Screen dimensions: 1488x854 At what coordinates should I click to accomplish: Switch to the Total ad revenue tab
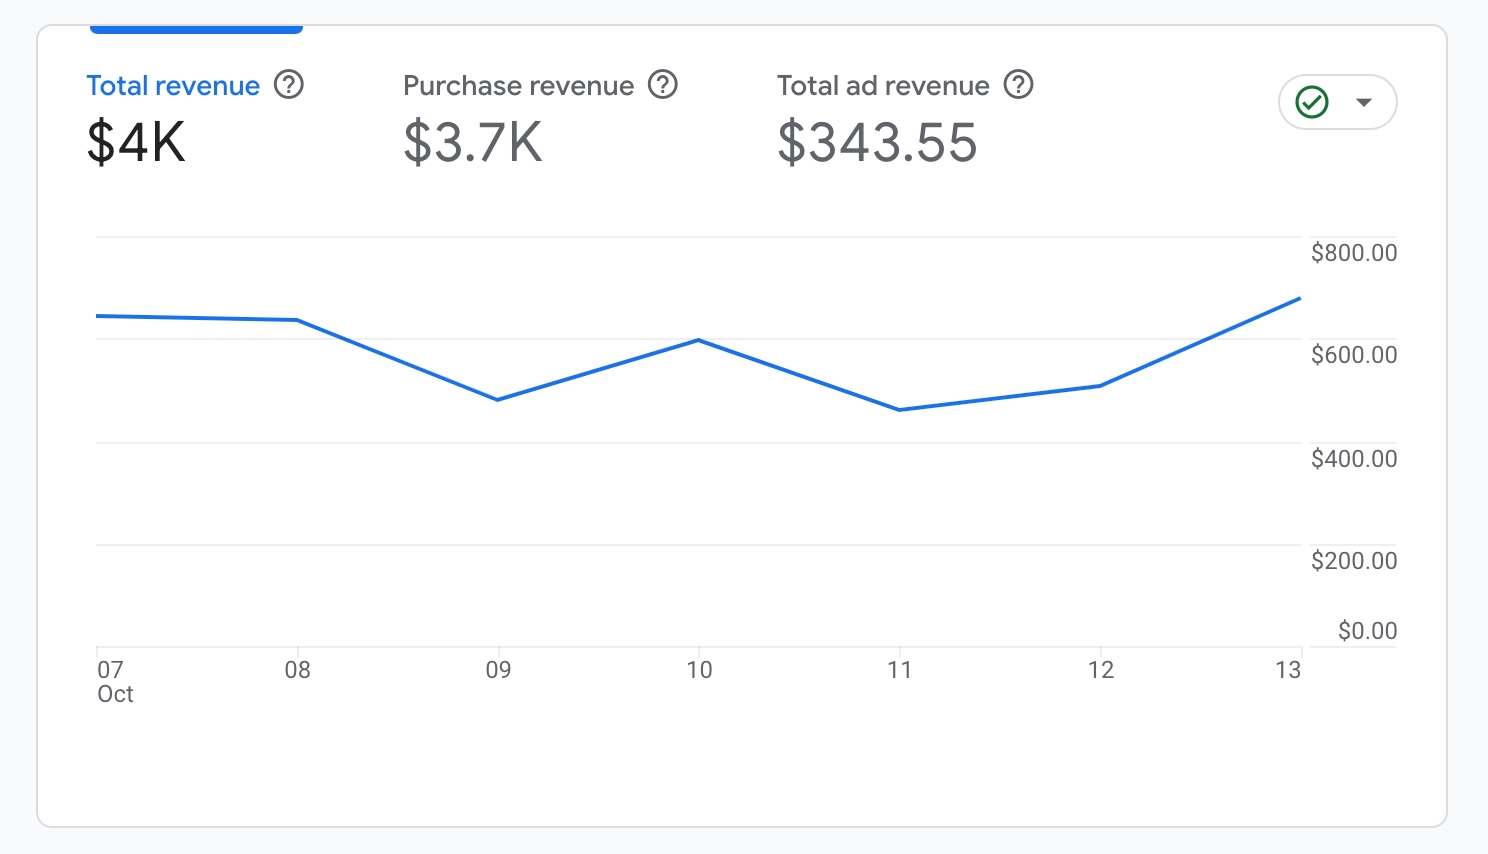tap(883, 86)
